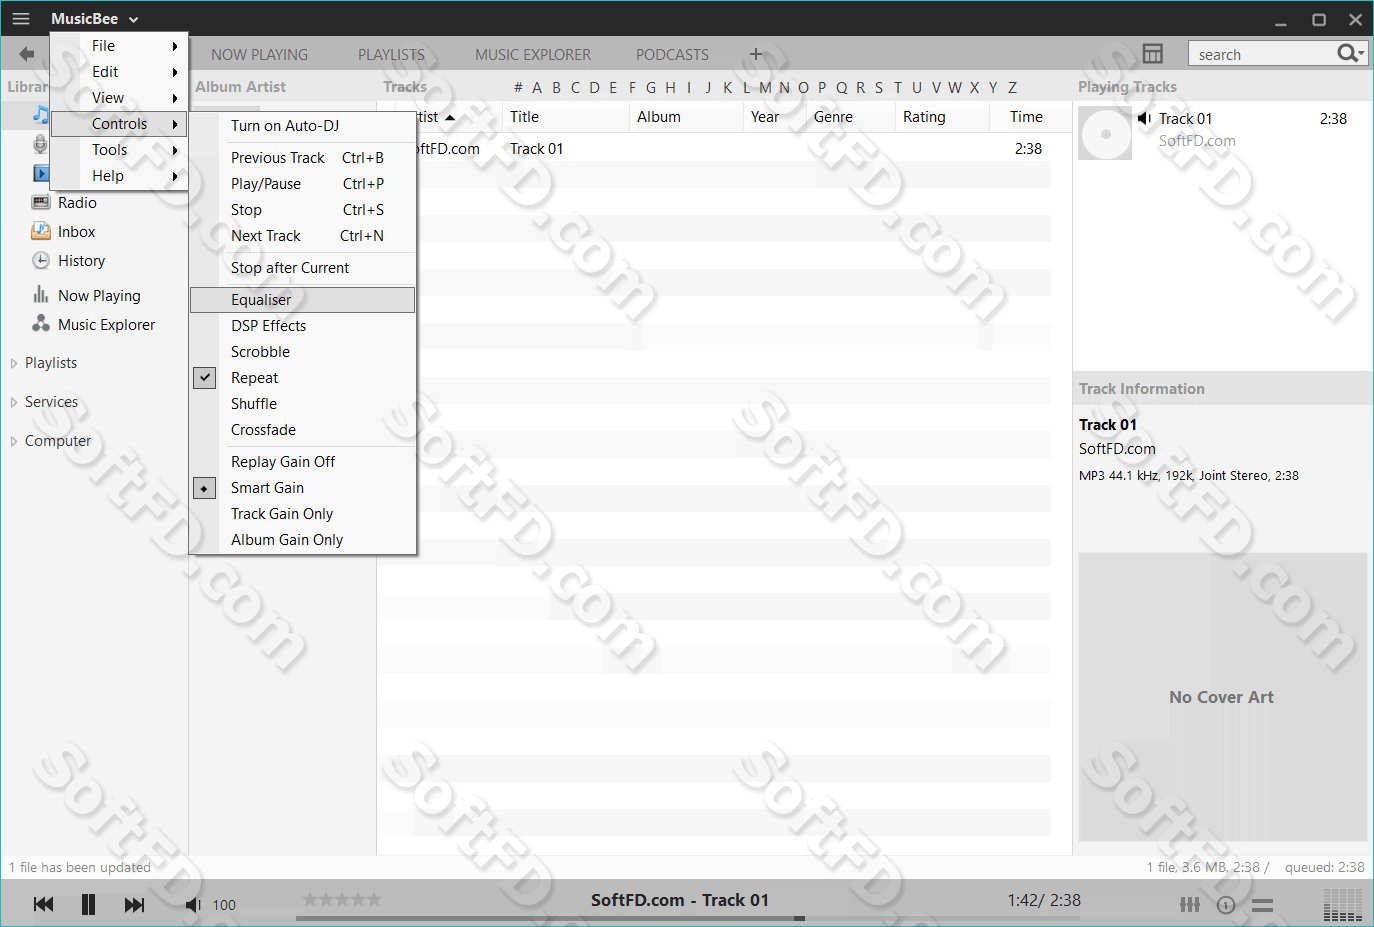Add a new tab with plus icon
1374x927 pixels.
click(756, 54)
